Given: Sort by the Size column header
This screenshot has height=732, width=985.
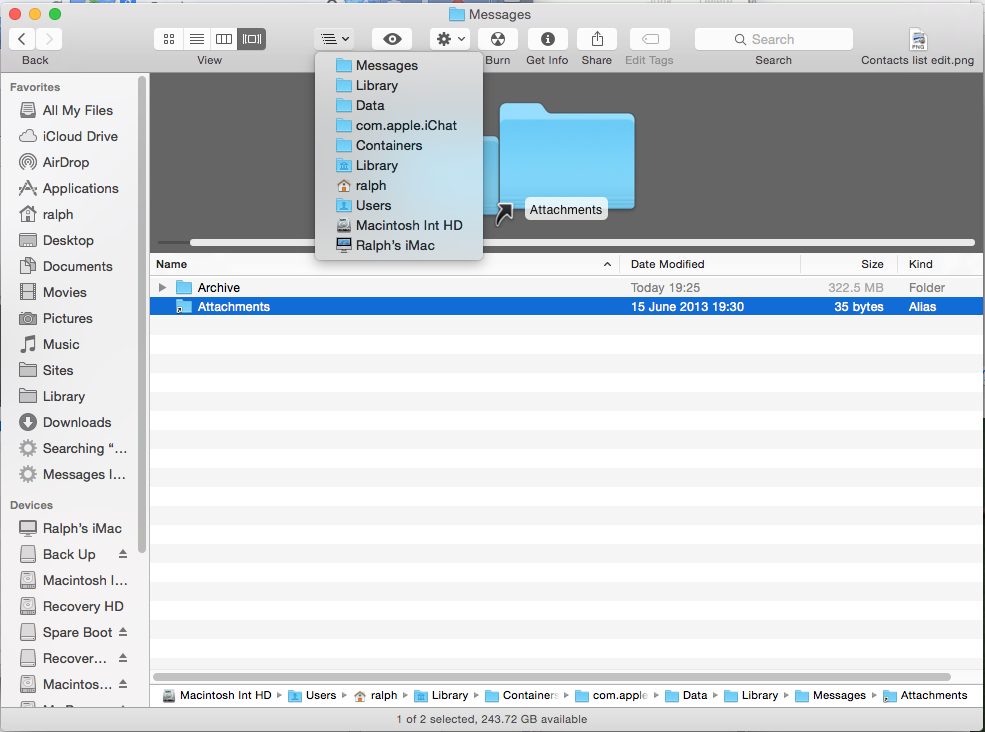Looking at the screenshot, I should 849,264.
